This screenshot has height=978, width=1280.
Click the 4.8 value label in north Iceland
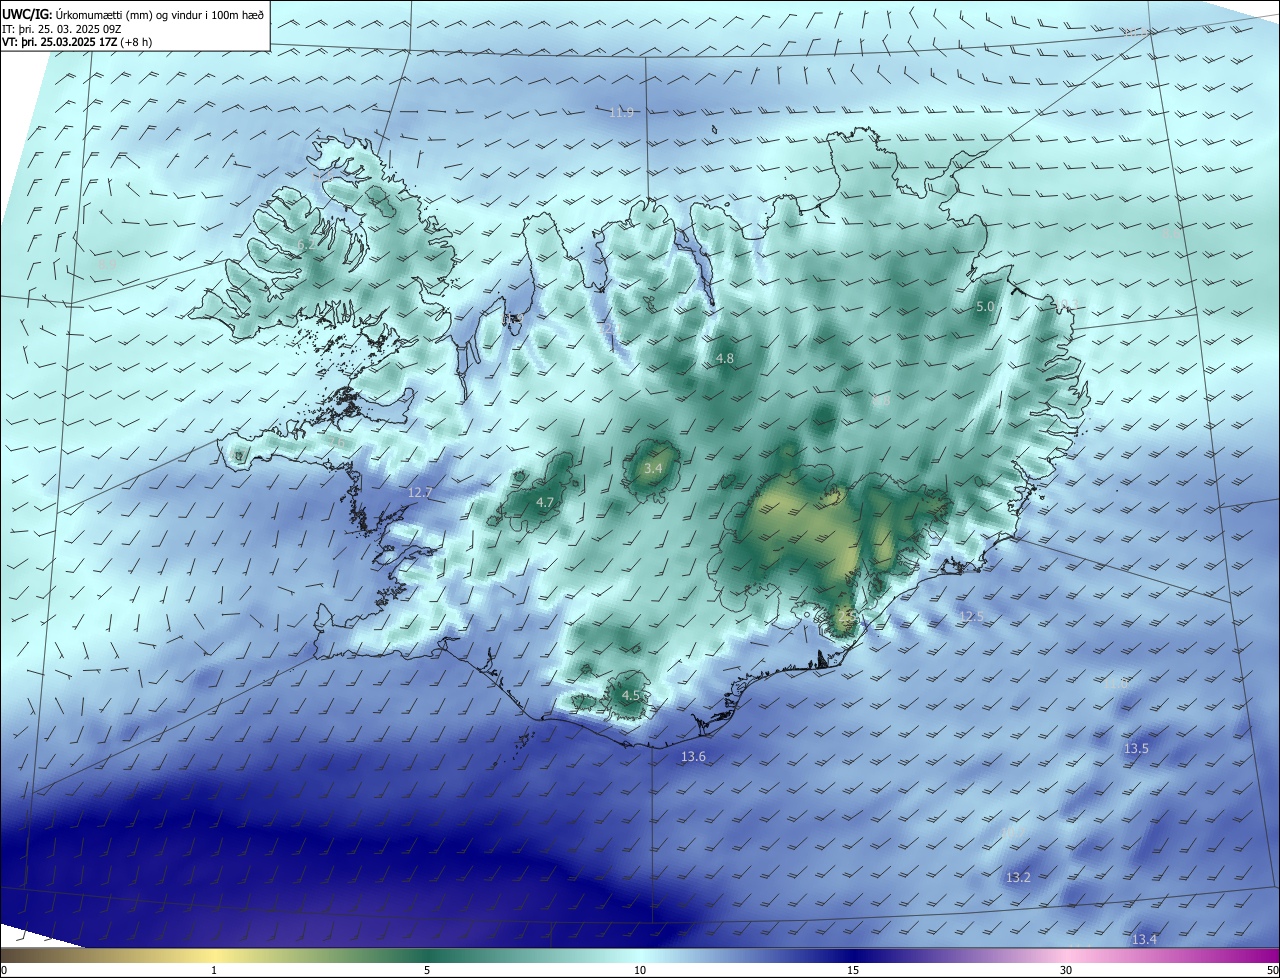[x=725, y=358]
